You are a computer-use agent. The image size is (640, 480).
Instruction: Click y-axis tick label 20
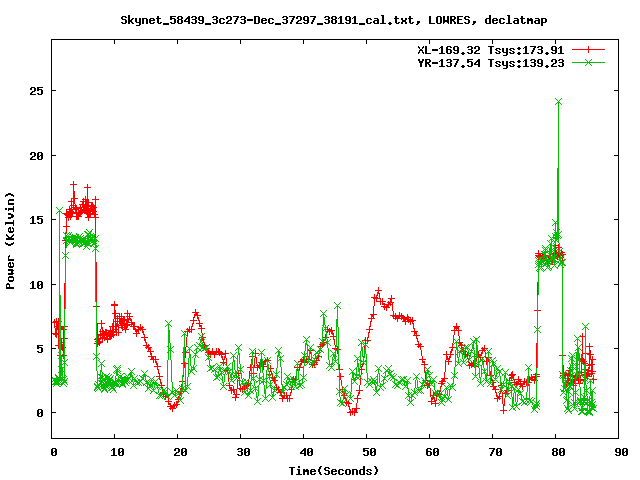click(36, 156)
